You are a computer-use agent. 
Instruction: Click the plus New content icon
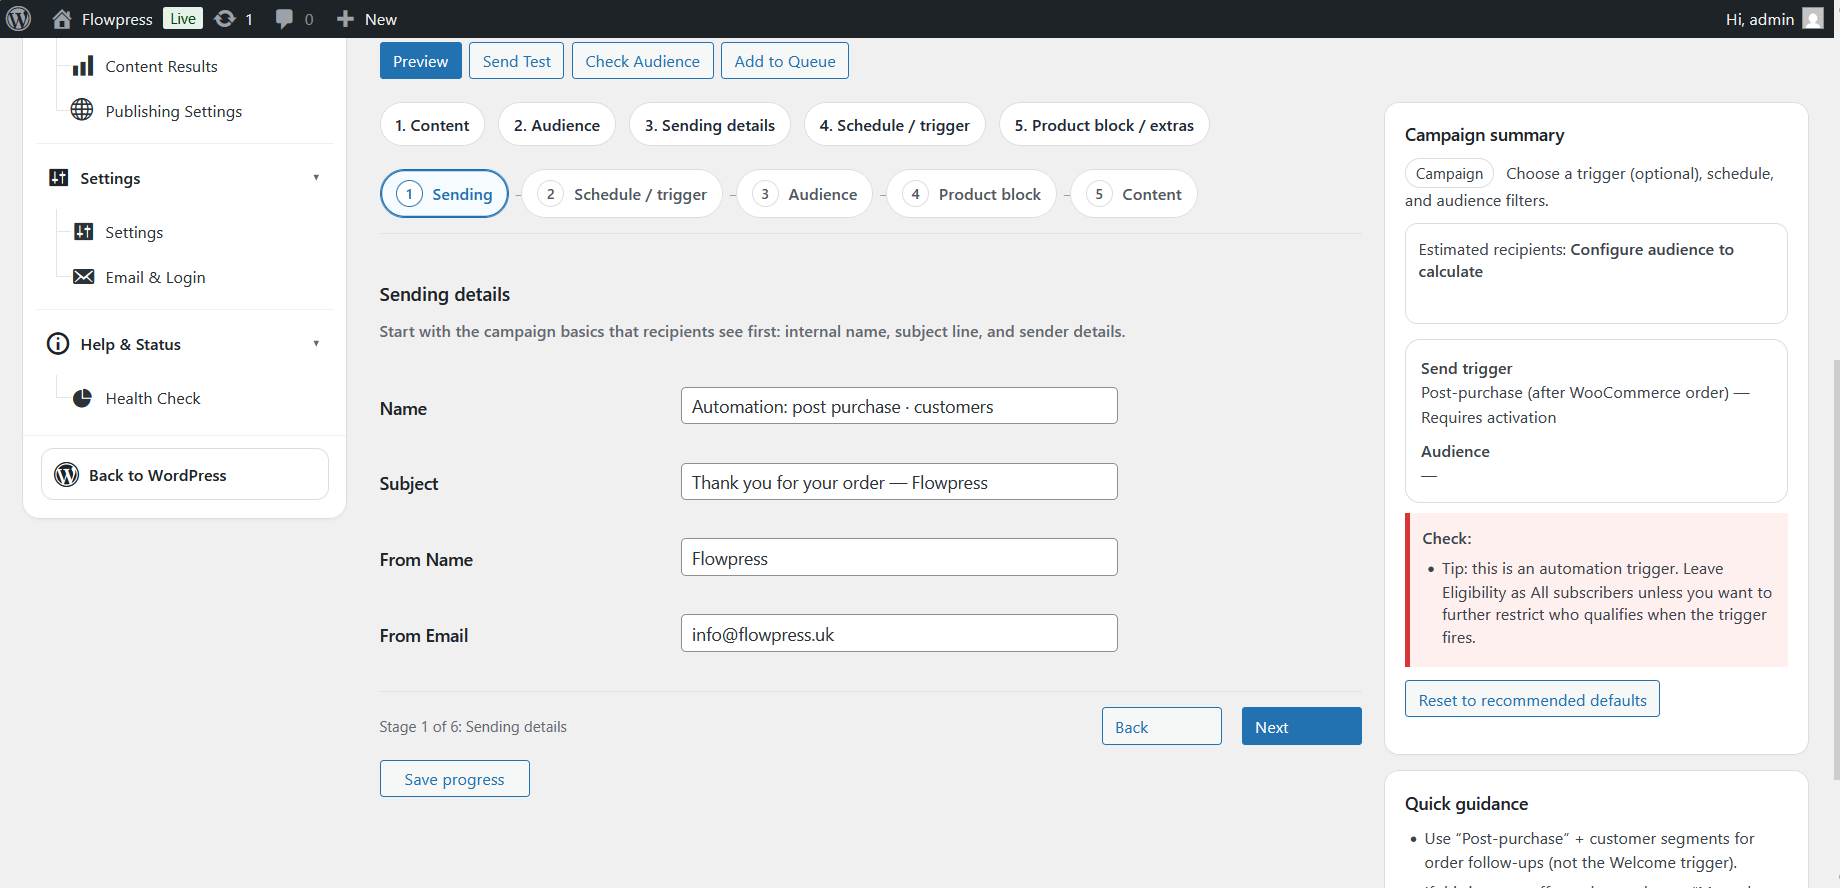[x=345, y=19]
